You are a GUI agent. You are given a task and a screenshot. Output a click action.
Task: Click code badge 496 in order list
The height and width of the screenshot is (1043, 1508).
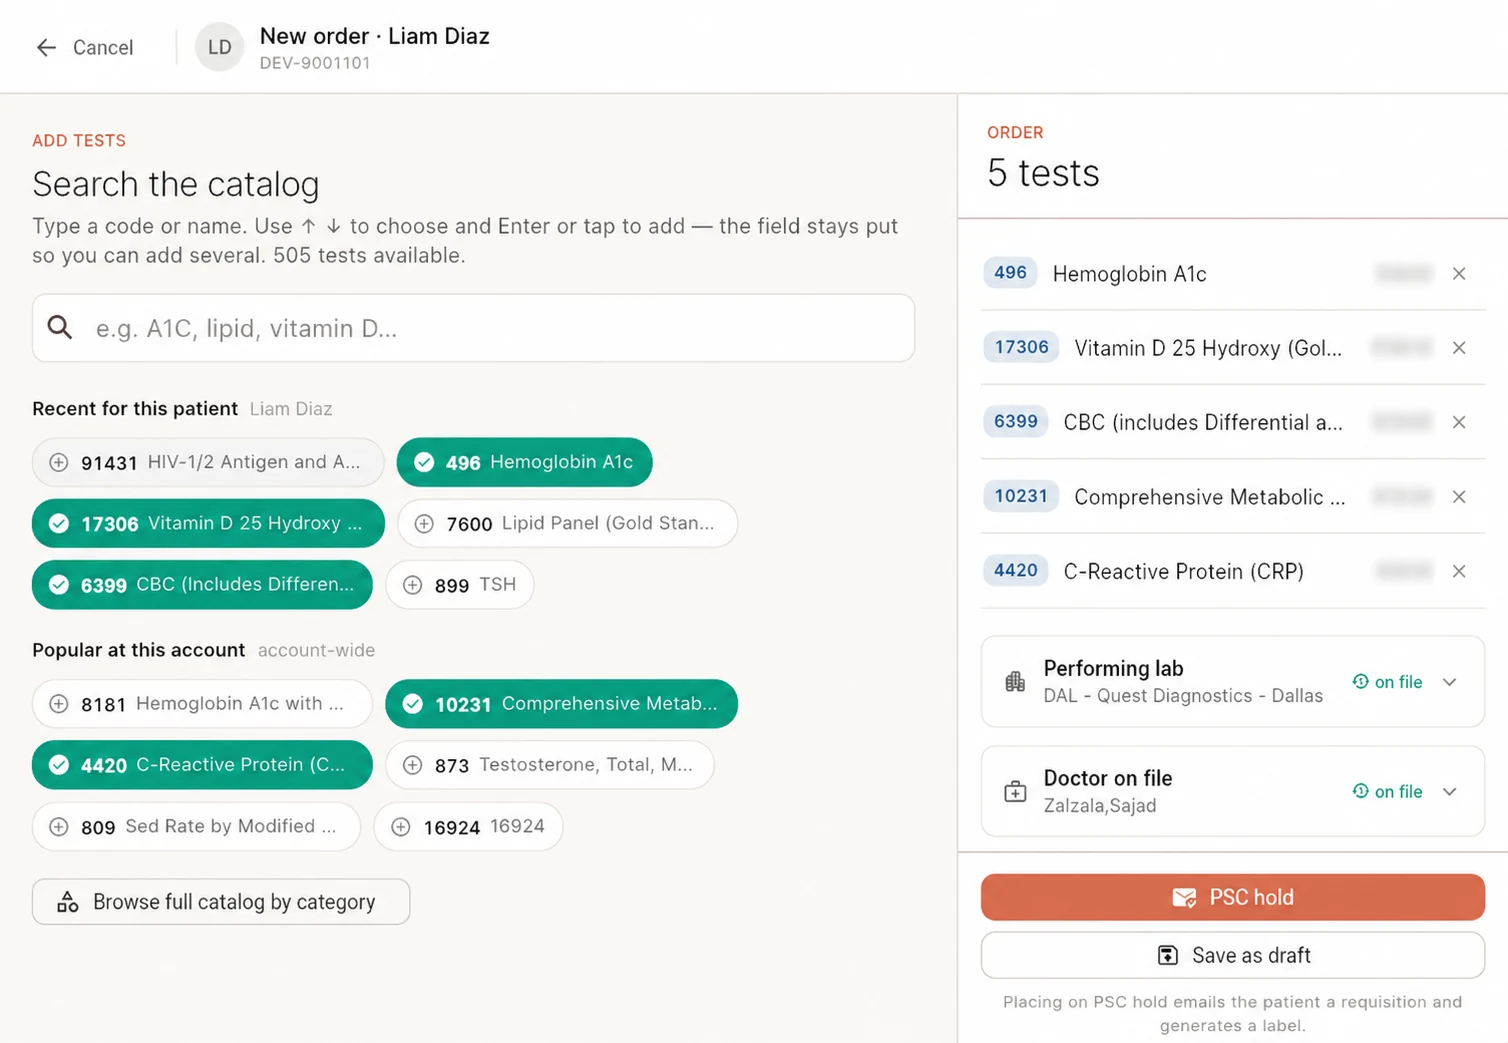click(x=1010, y=273)
